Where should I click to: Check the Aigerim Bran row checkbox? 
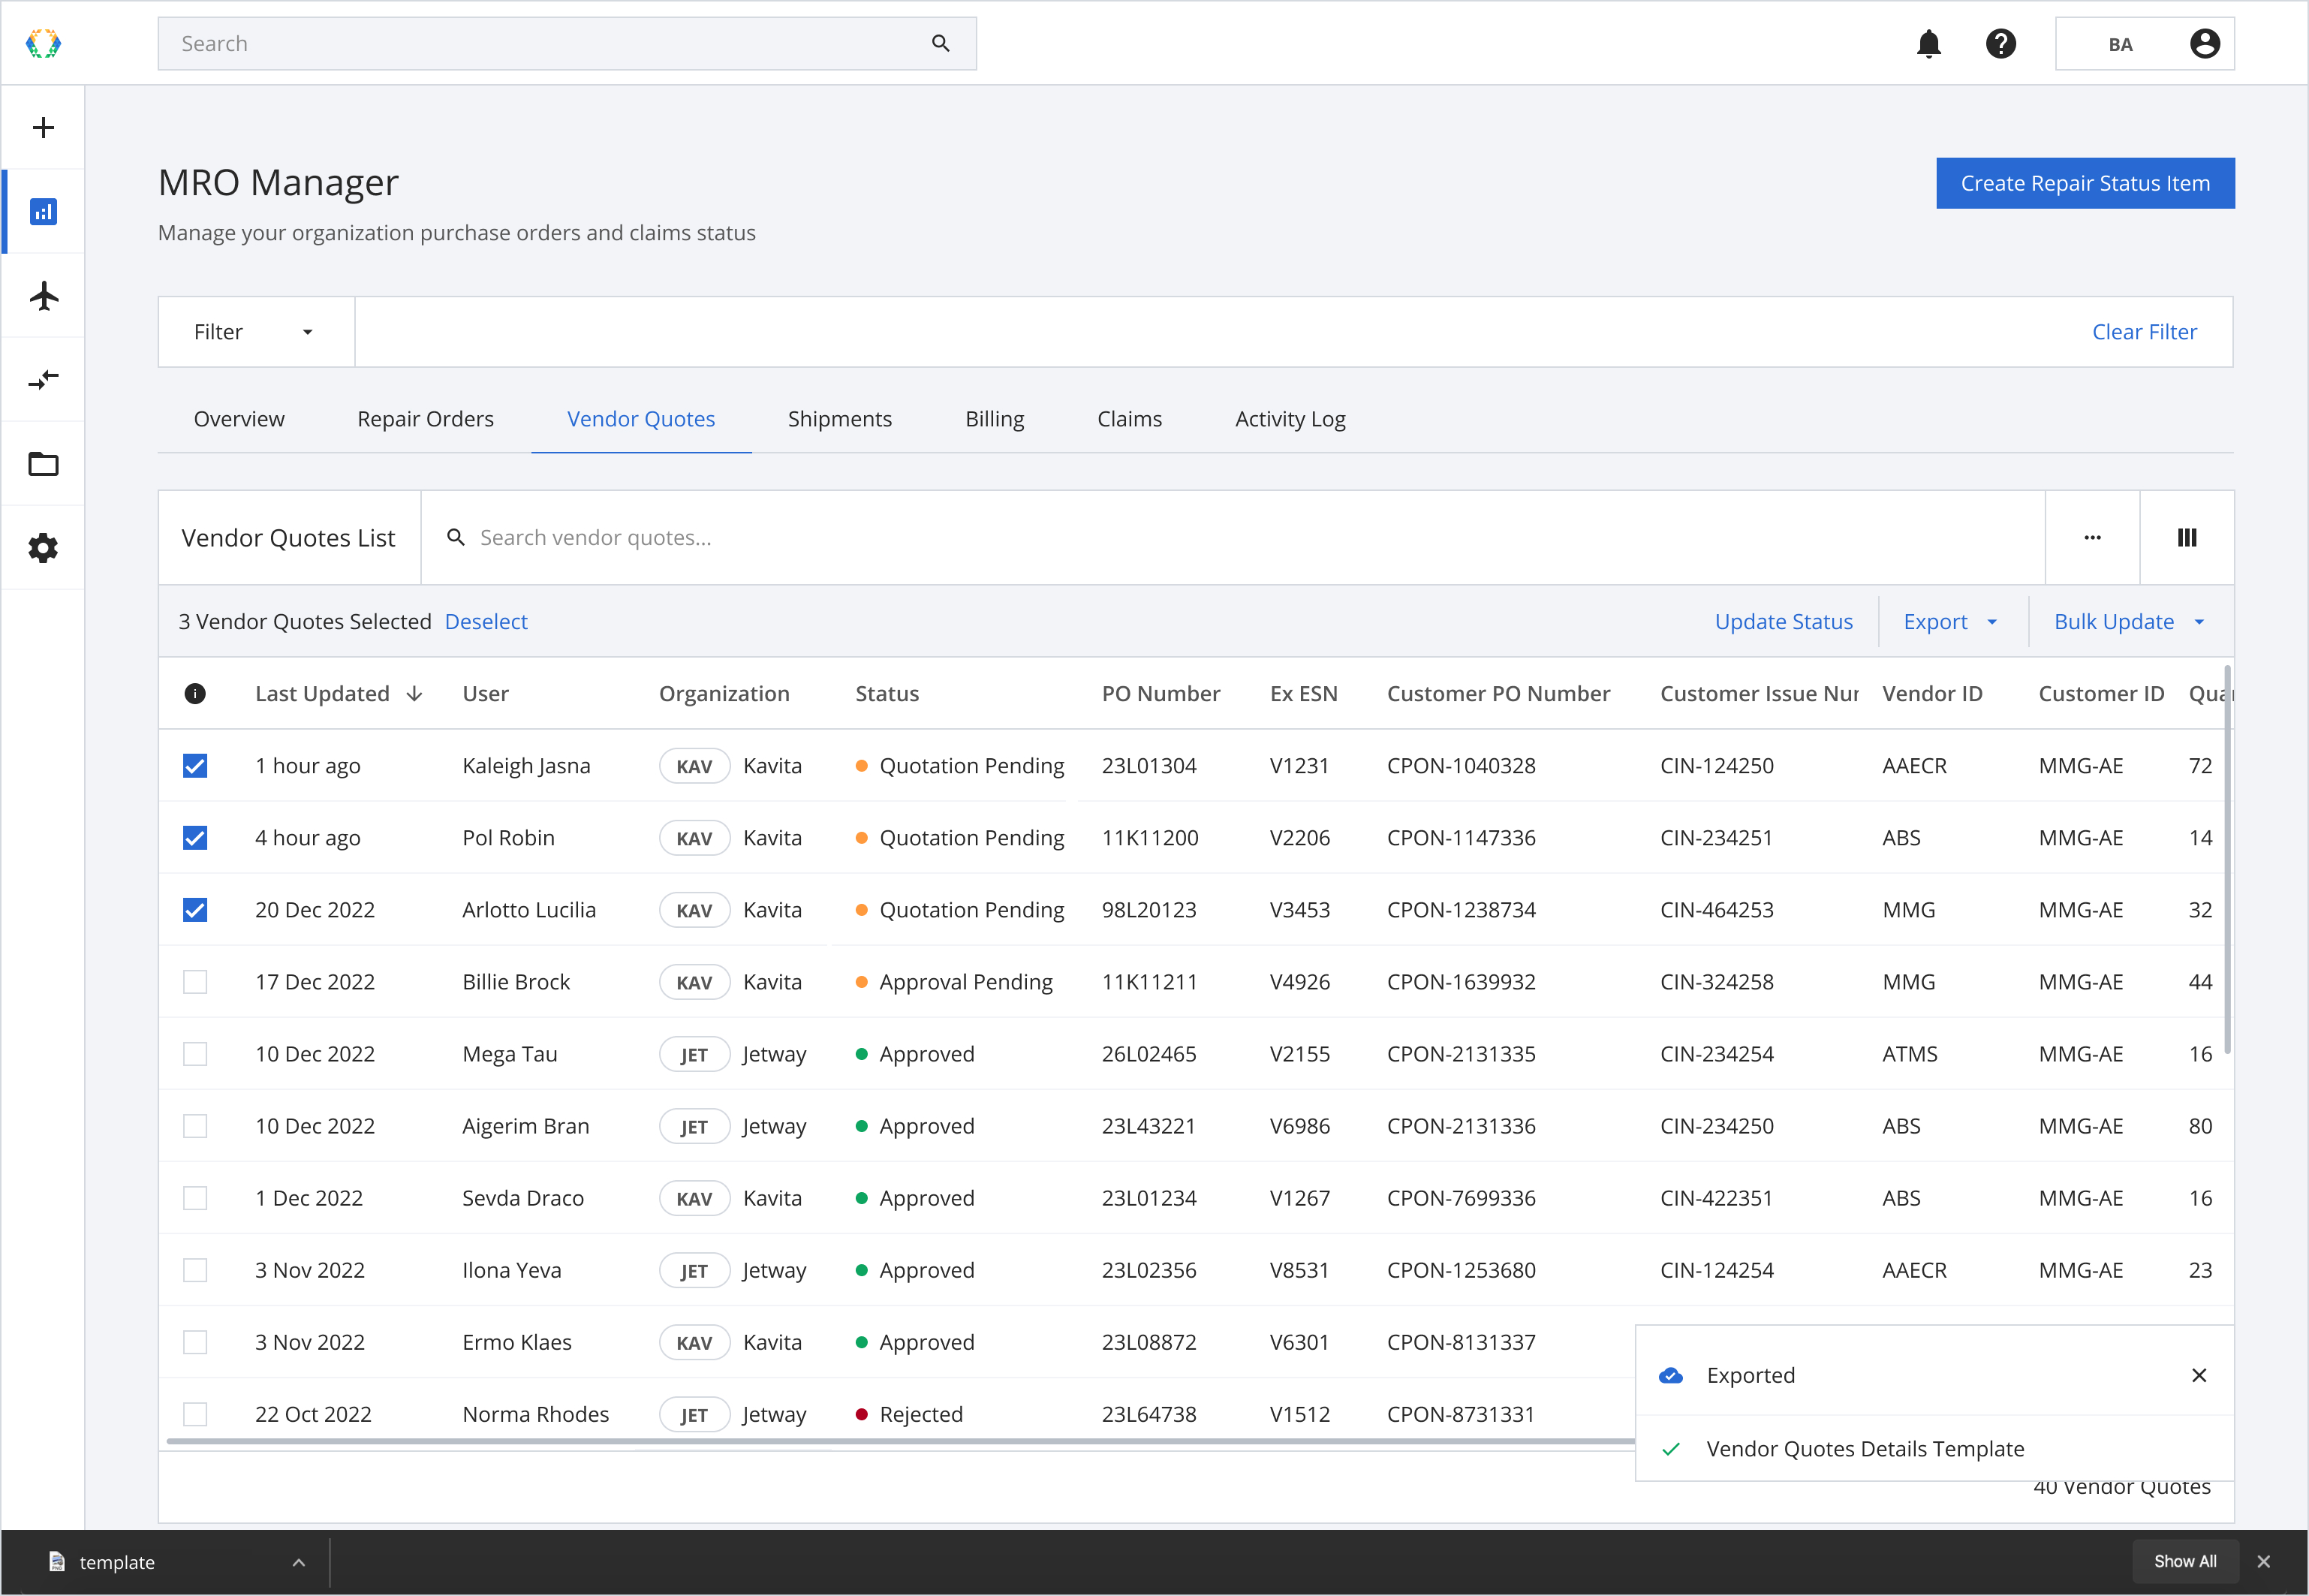(x=195, y=1126)
